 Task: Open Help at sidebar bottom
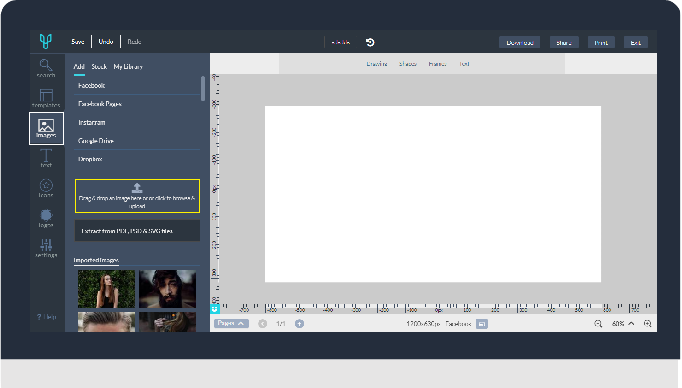click(47, 317)
